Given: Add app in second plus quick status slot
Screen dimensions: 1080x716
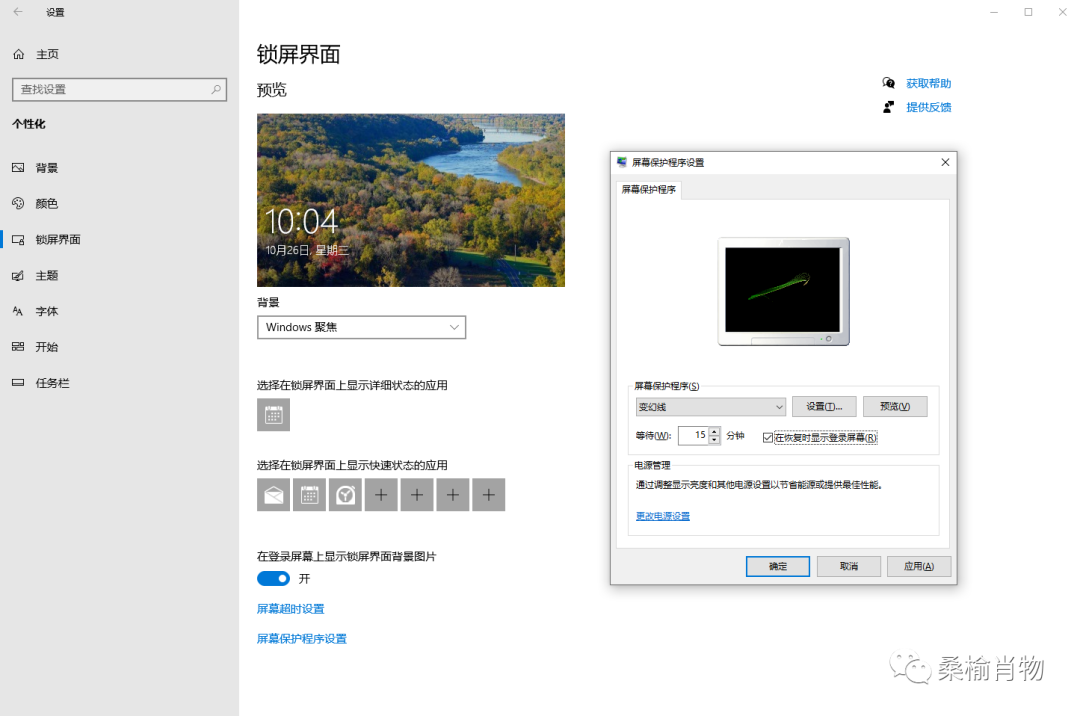Looking at the screenshot, I should click(417, 494).
